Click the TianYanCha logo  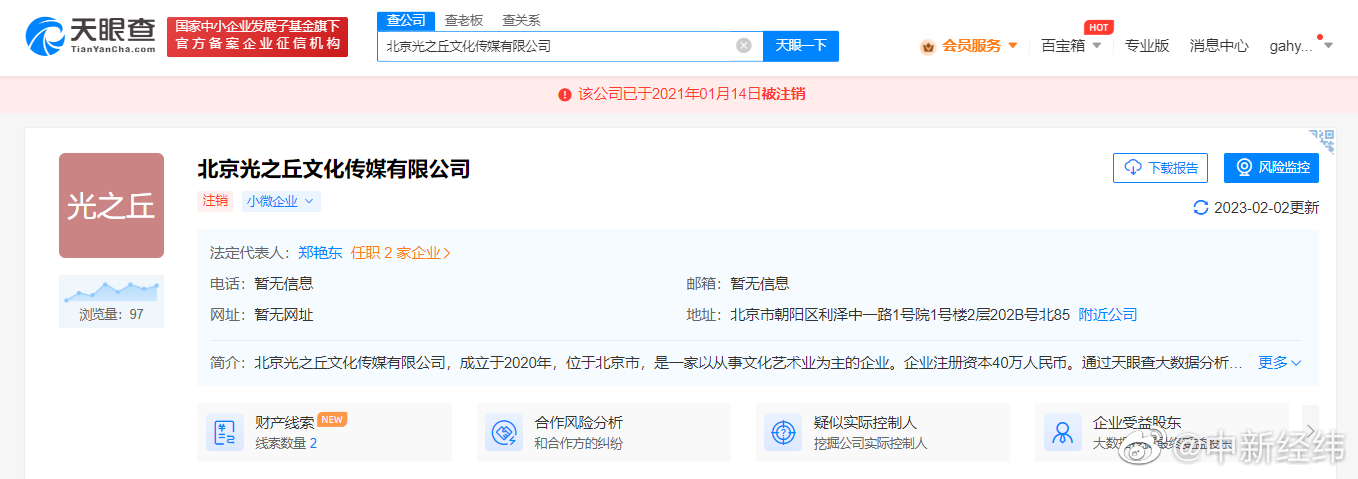[91, 37]
